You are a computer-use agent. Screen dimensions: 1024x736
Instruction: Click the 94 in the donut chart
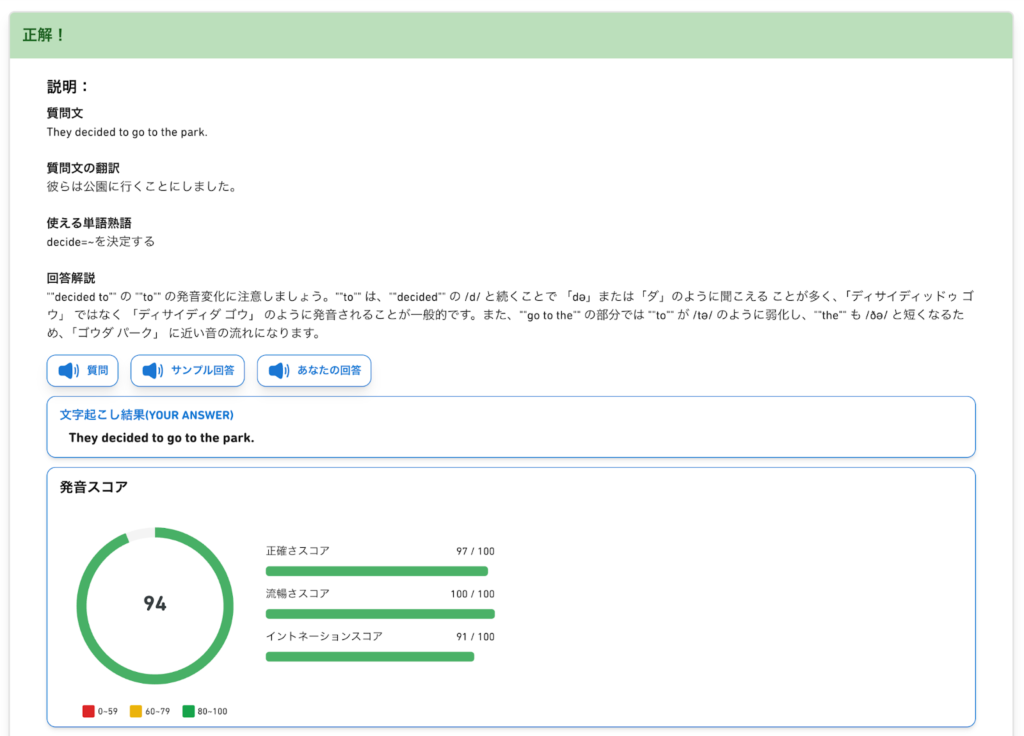coord(155,604)
